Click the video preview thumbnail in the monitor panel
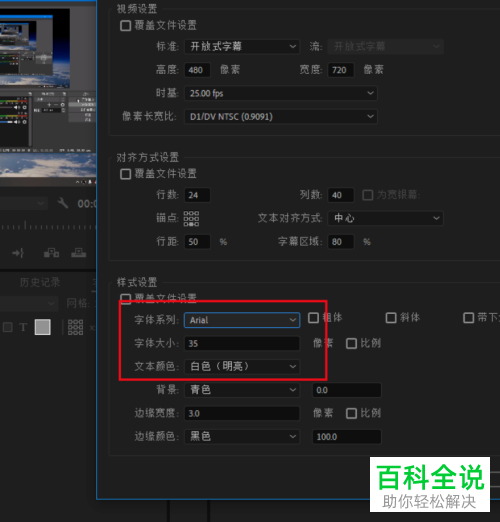The width and height of the screenshot is (500, 522). 35,48
